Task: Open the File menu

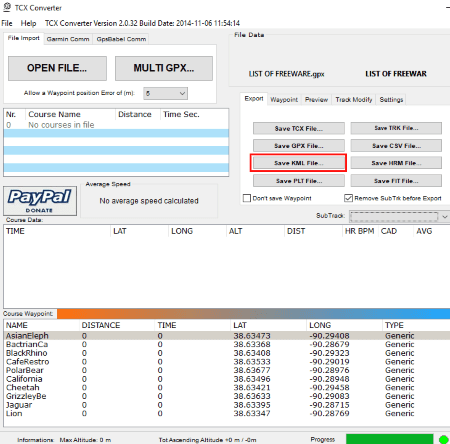Action: [x=7, y=23]
